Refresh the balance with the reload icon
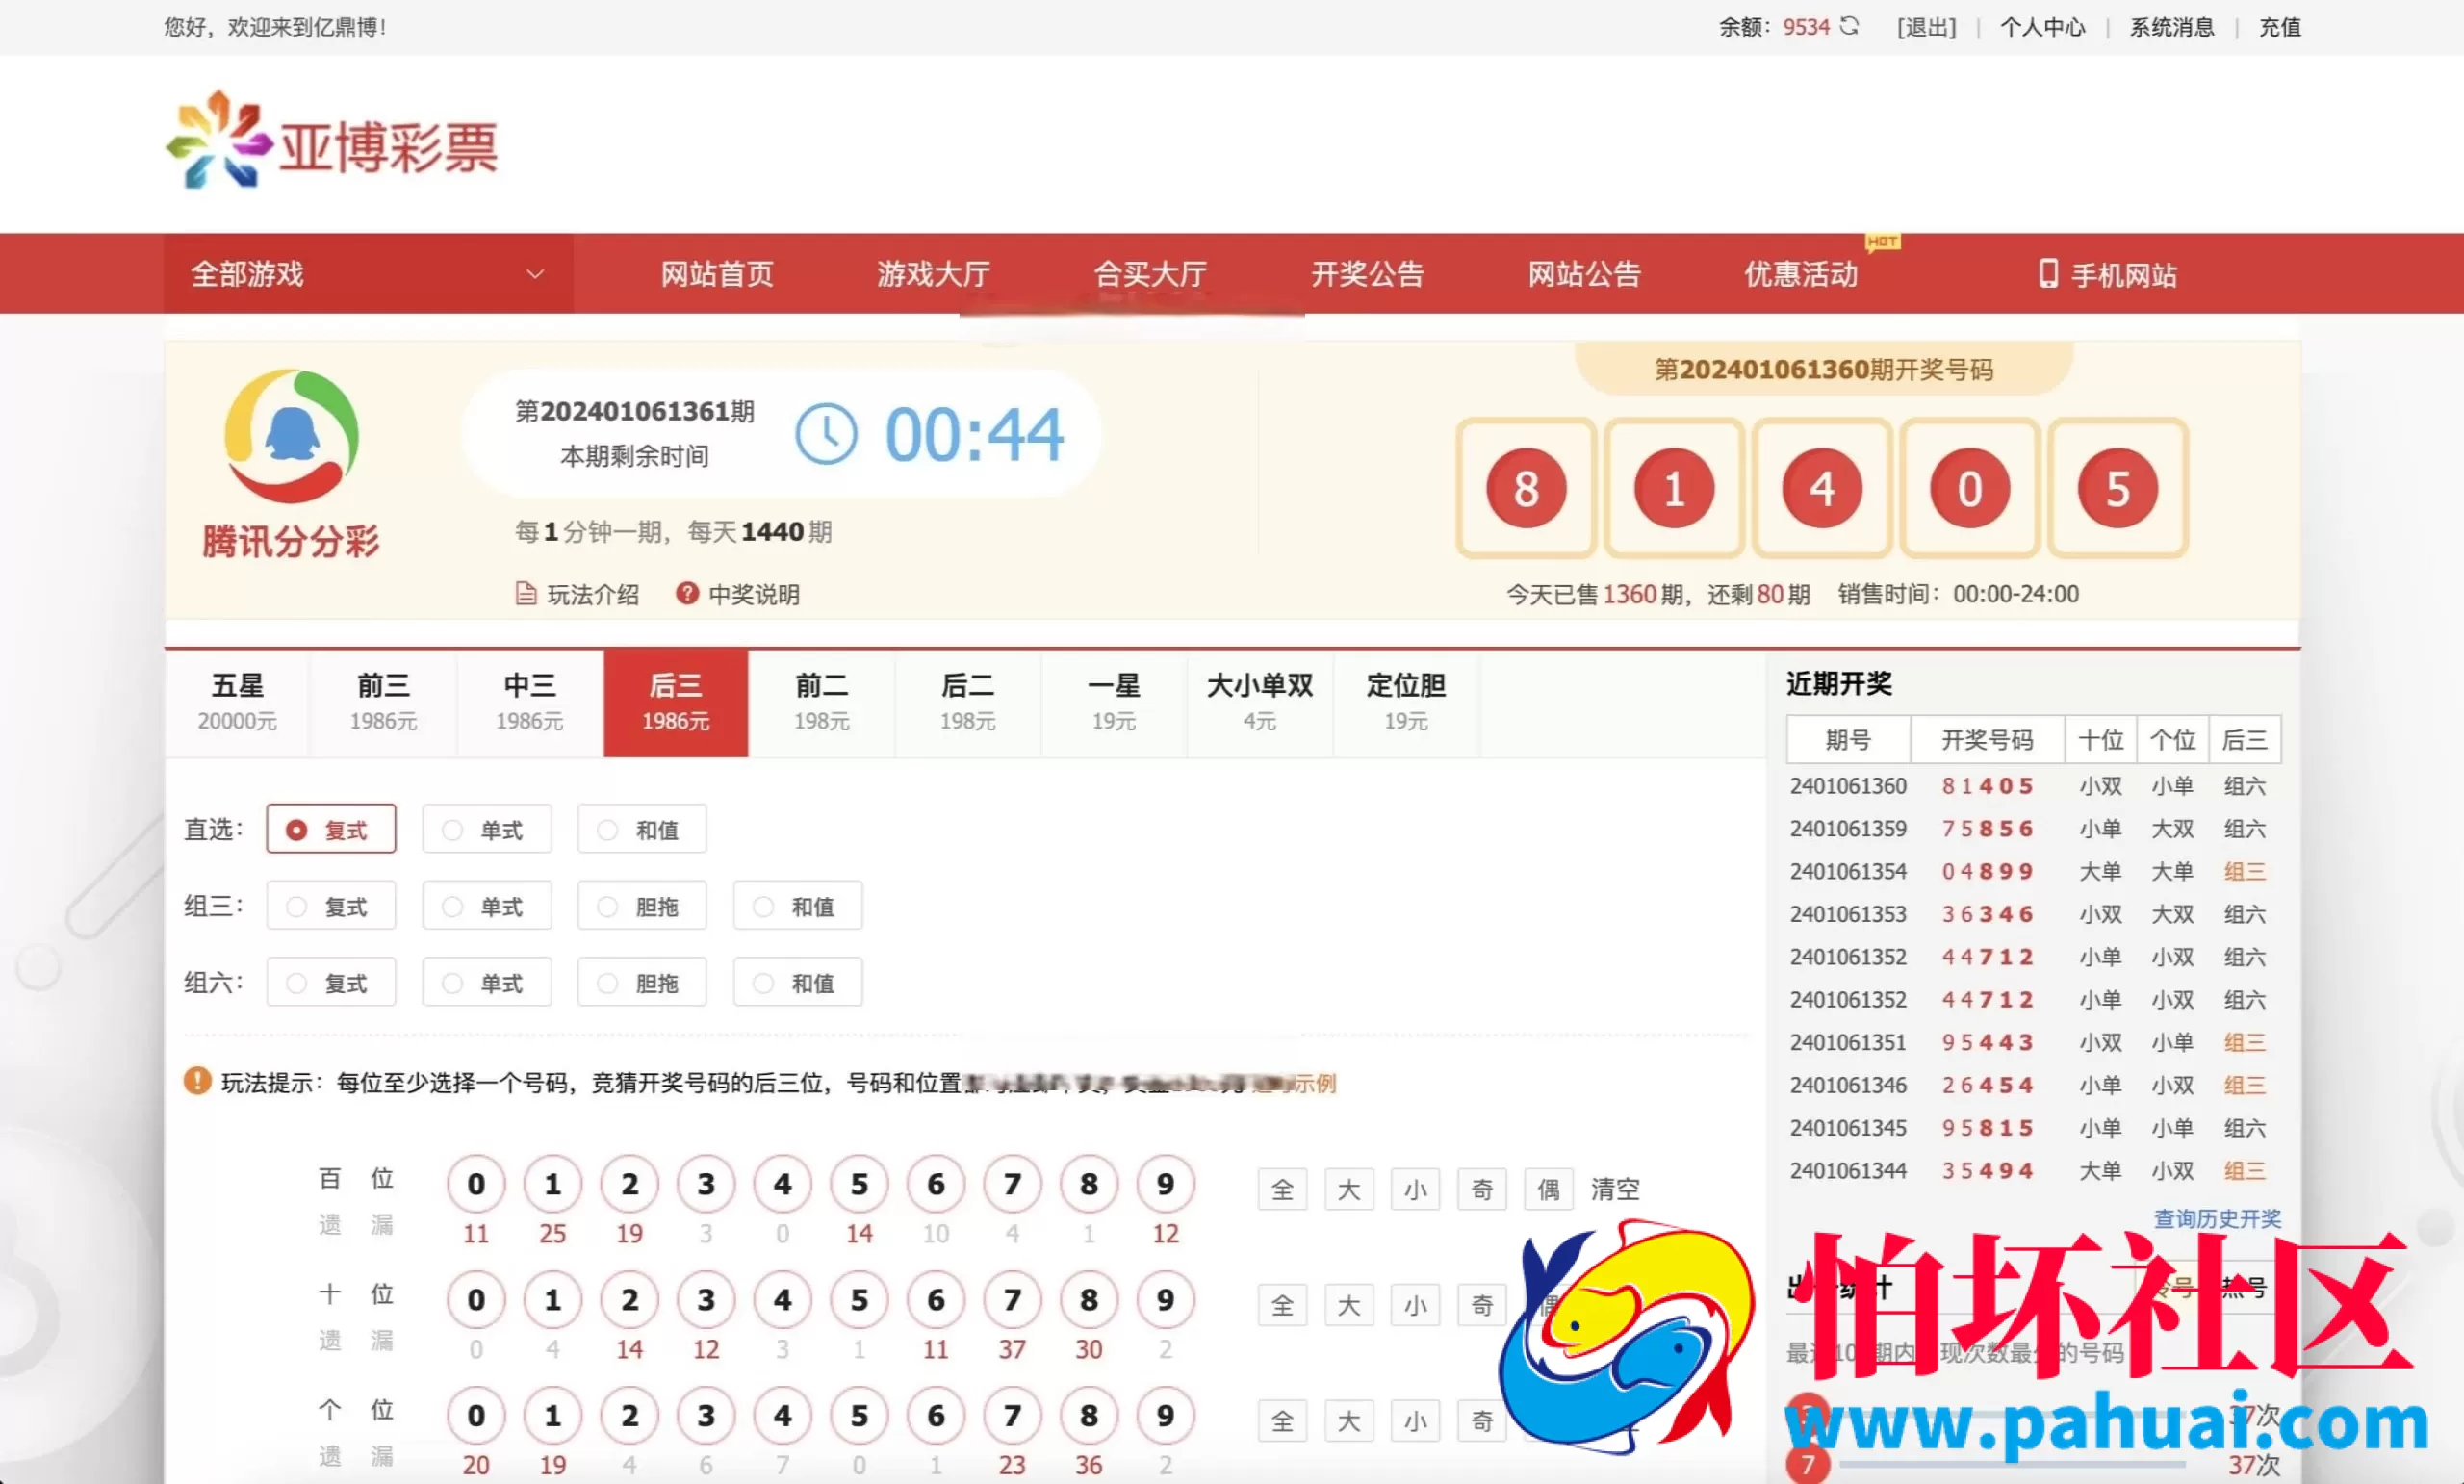The height and width of the screenshot is (1484, 2464). pyautogui.click(x=1849, y=26)
